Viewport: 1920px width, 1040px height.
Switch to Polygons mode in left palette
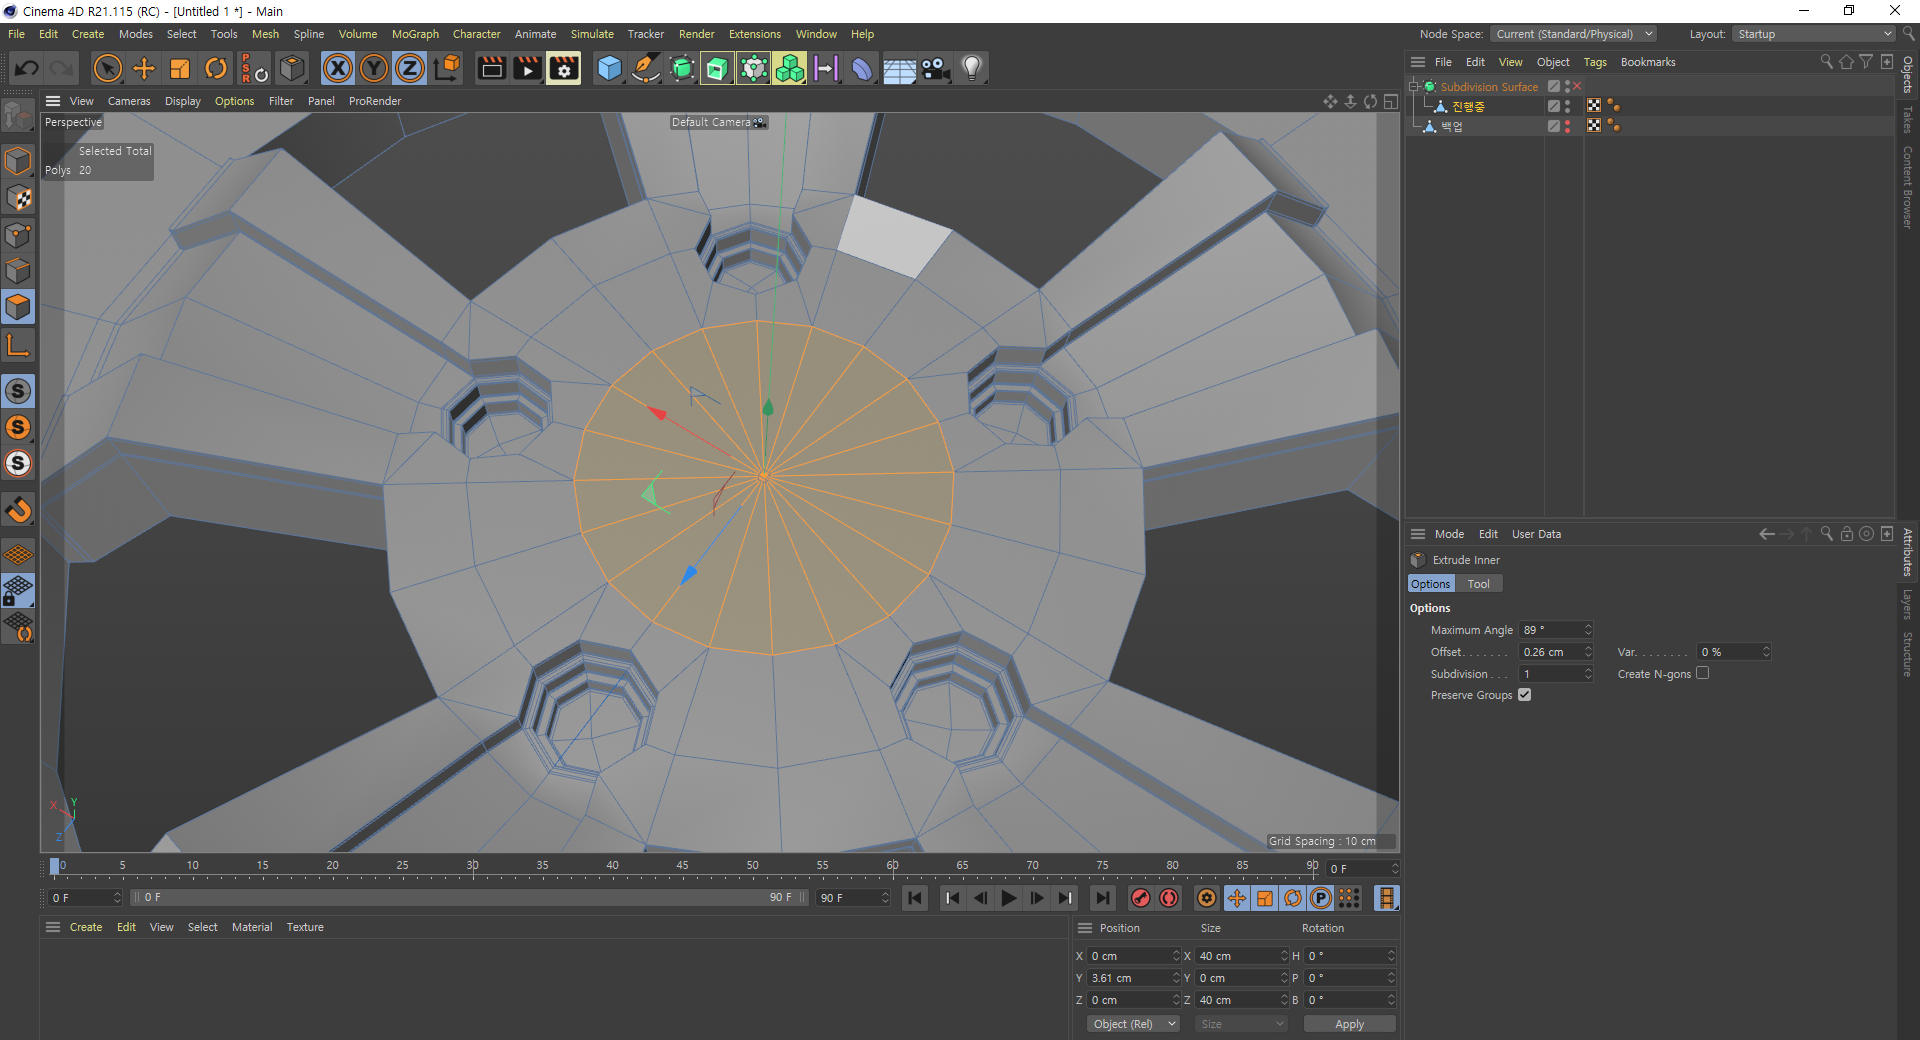18,307
